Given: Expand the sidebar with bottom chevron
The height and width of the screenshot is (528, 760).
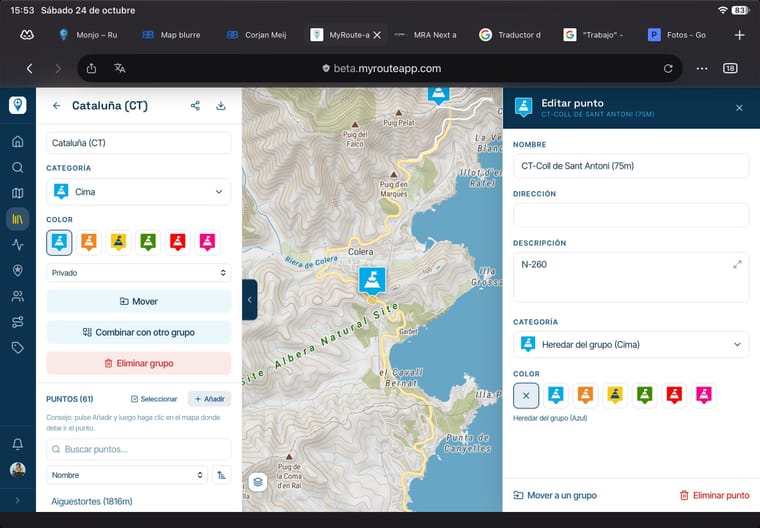Looking at the screenshot, I should [17, 500].
